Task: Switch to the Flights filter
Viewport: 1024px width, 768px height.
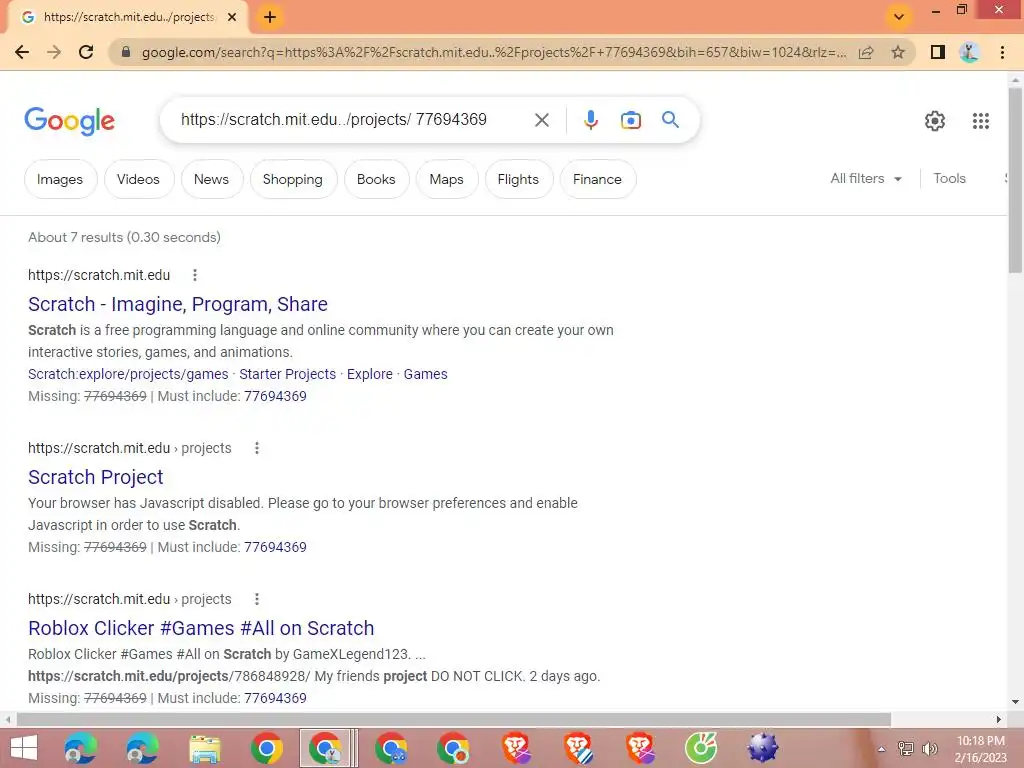Action: pyautogui.click(x=518, y=179)
